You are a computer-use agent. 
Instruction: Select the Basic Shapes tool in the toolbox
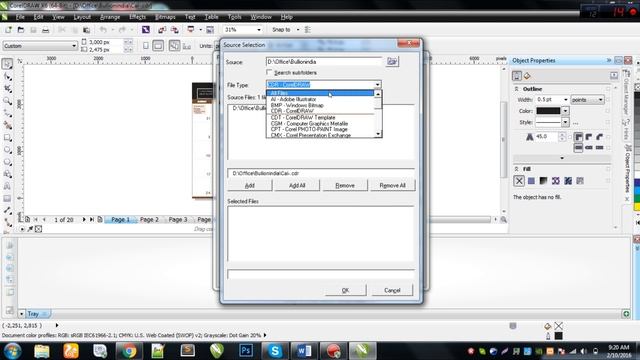(x=7, y=174)
